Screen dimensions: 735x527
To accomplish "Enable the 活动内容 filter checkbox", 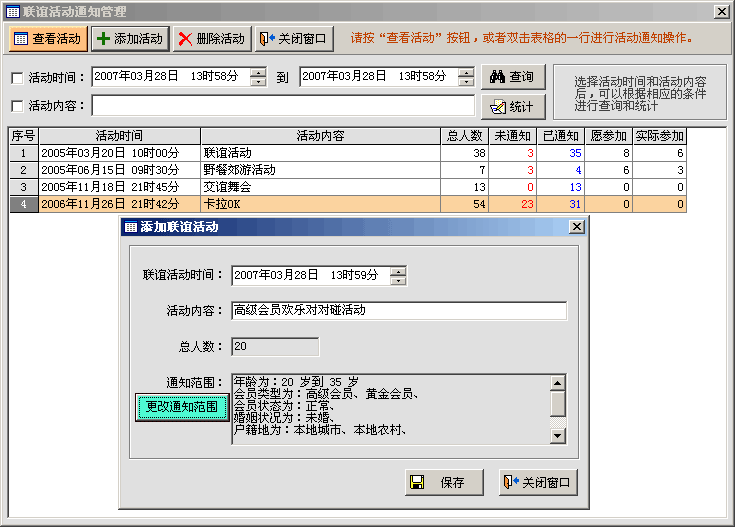I will 17,106.
